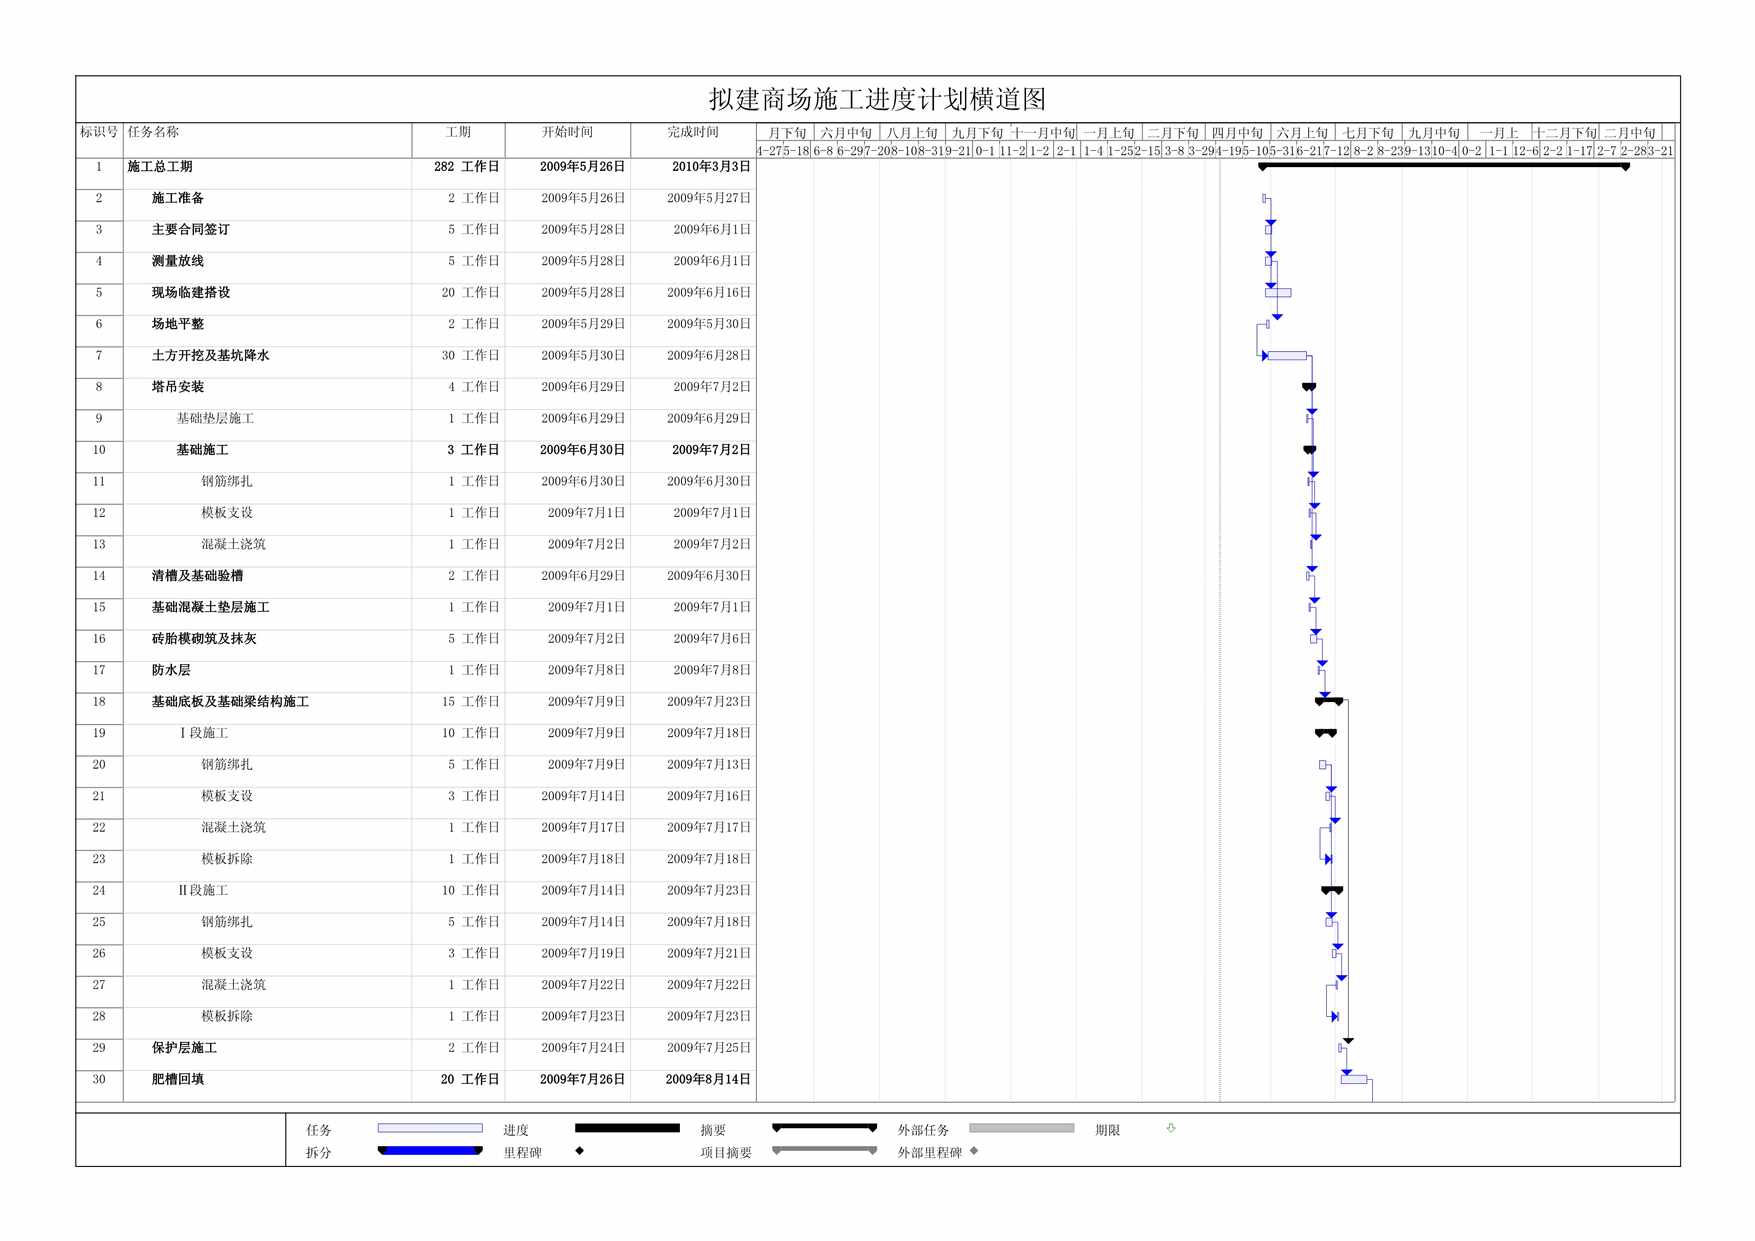Click 模板支设 in row 12
The height and width of the screenshot is (1241, 1755).
(227, 513)
